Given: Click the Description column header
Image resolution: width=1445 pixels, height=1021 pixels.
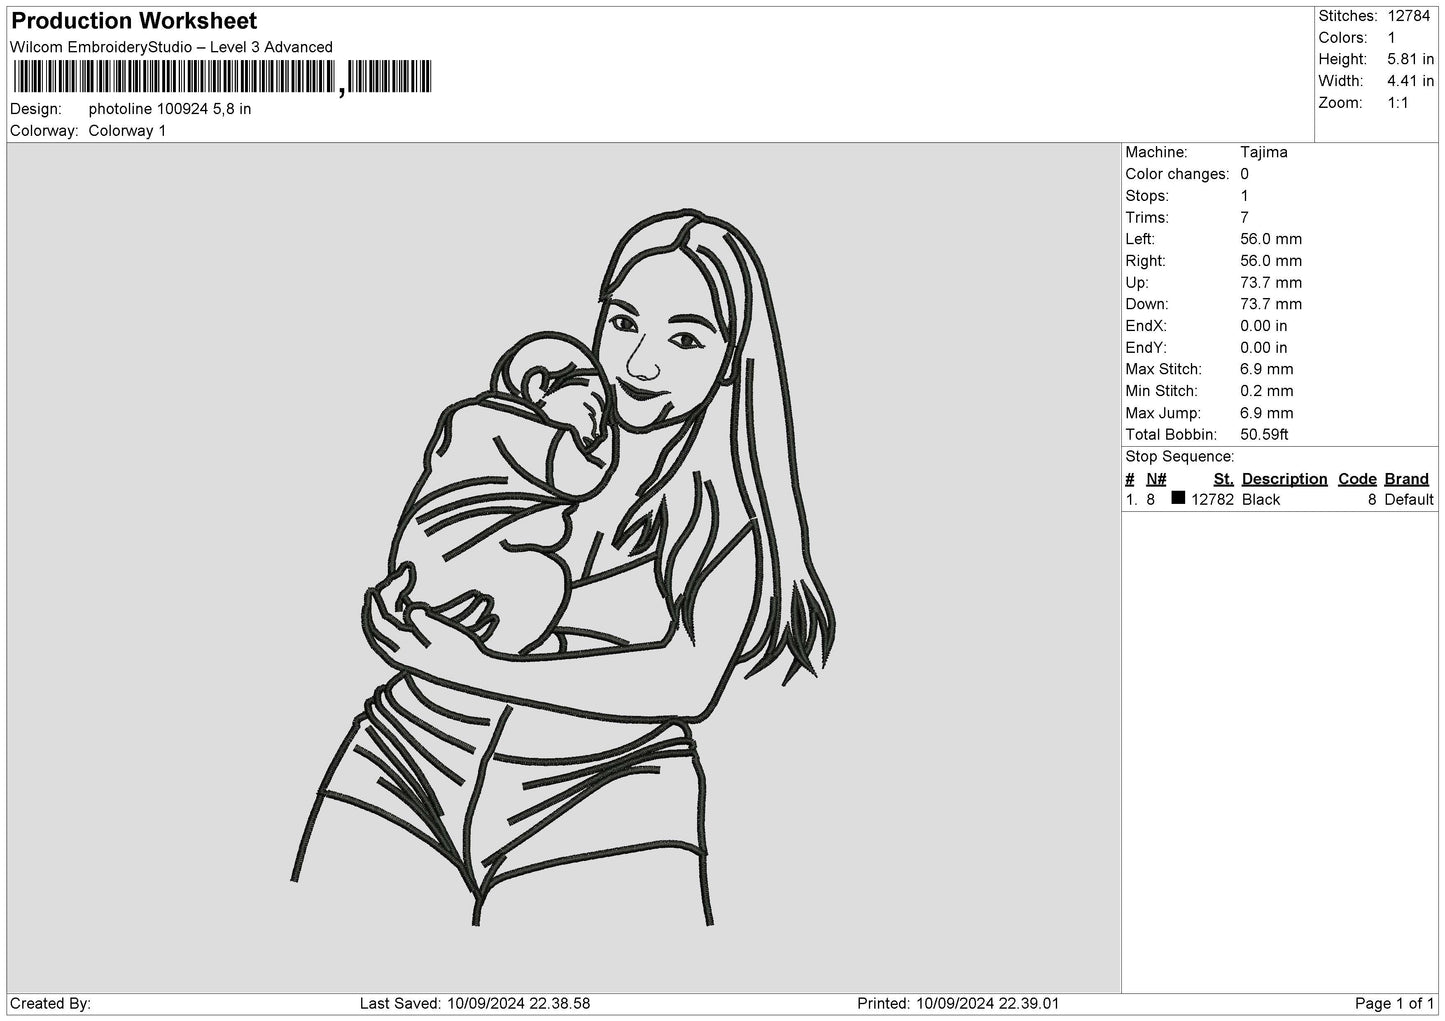Looking at the screenshot, I should [x=1284, y=479].
